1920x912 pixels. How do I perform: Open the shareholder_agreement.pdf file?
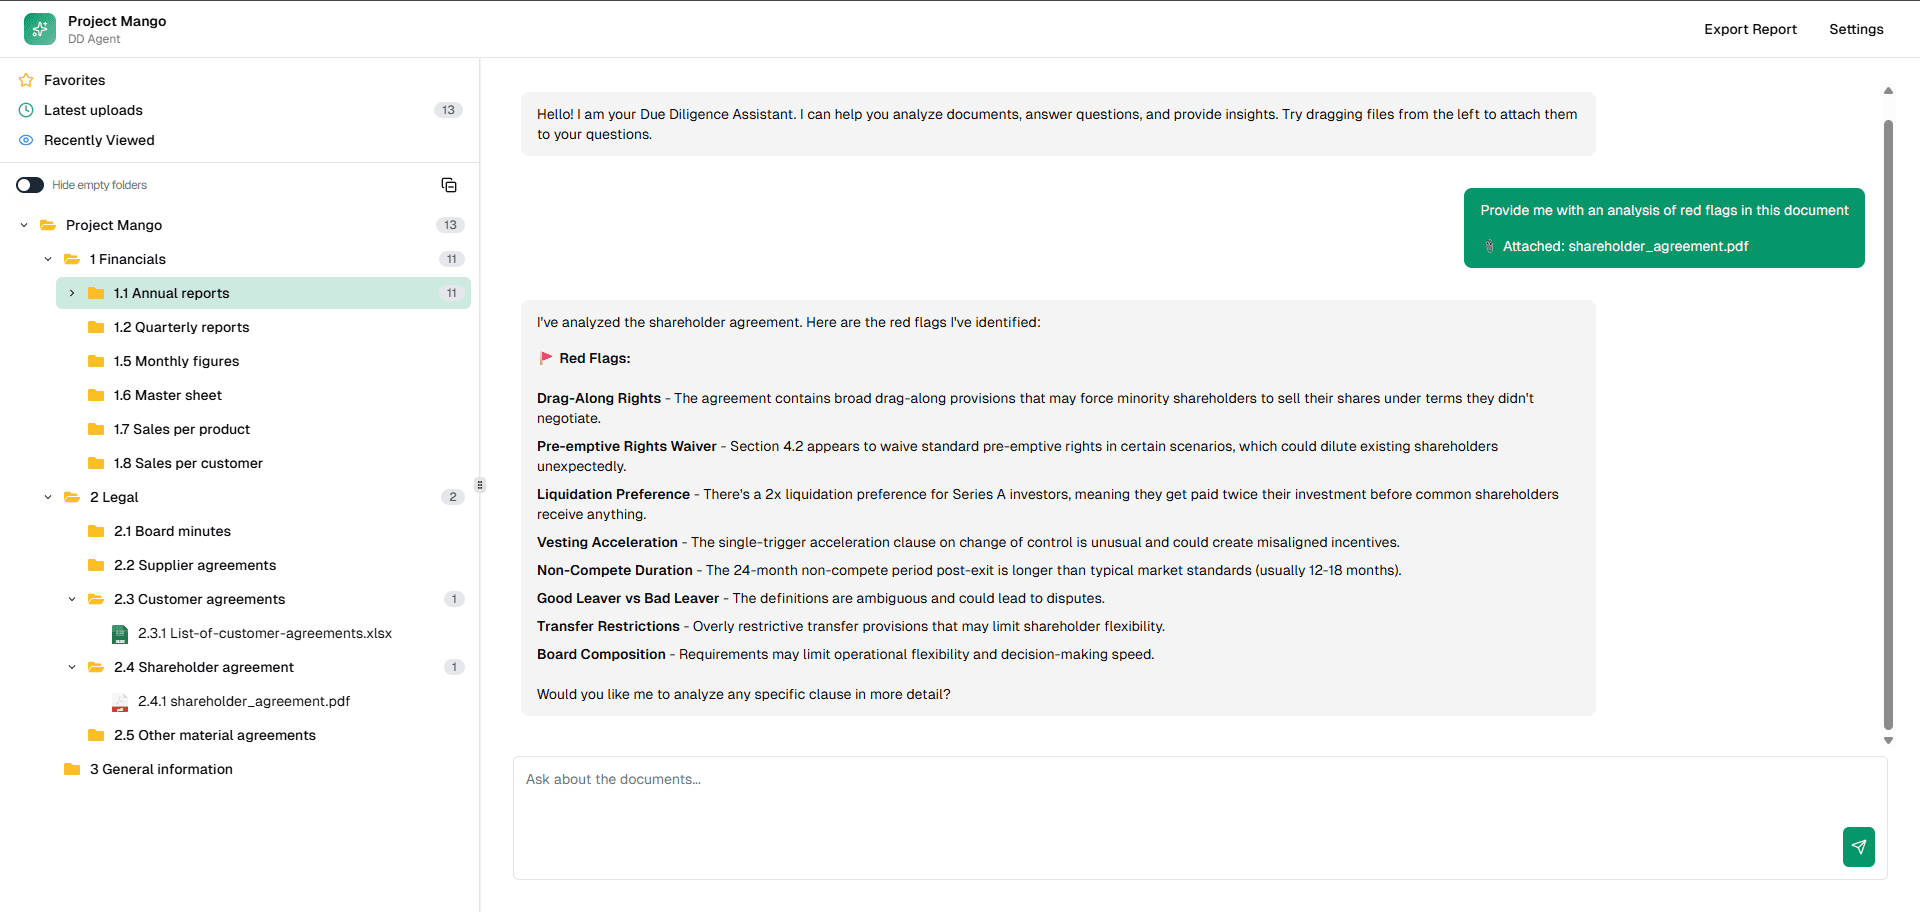(243, 701)
